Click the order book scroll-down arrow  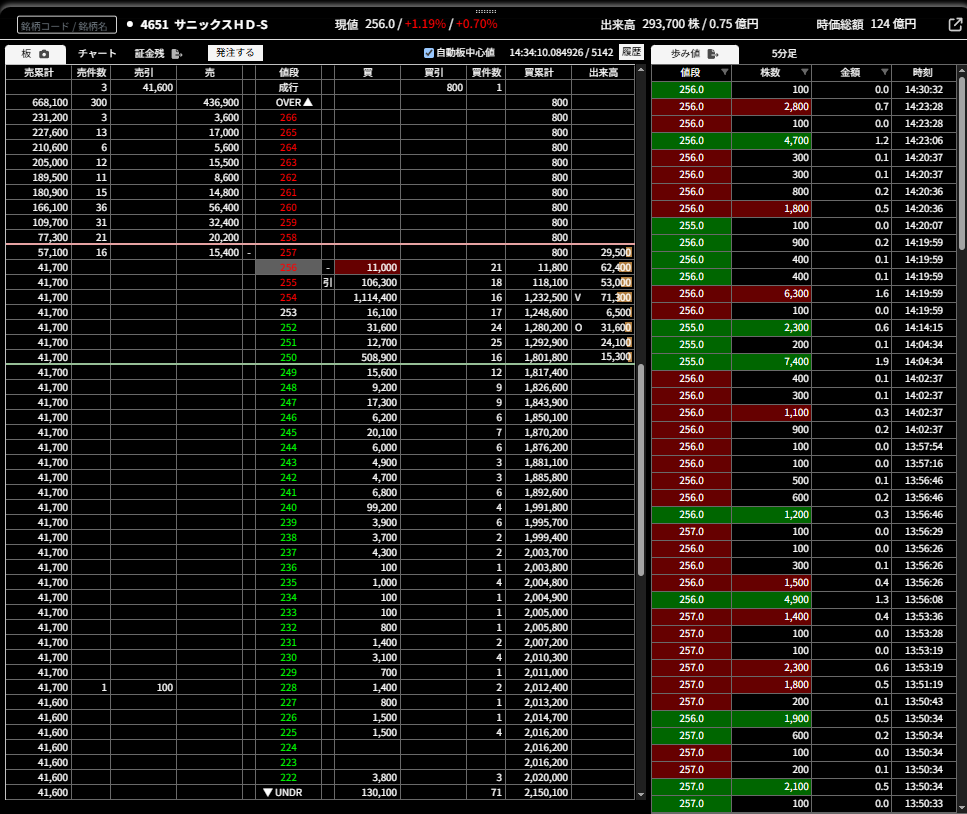point(641,794)
